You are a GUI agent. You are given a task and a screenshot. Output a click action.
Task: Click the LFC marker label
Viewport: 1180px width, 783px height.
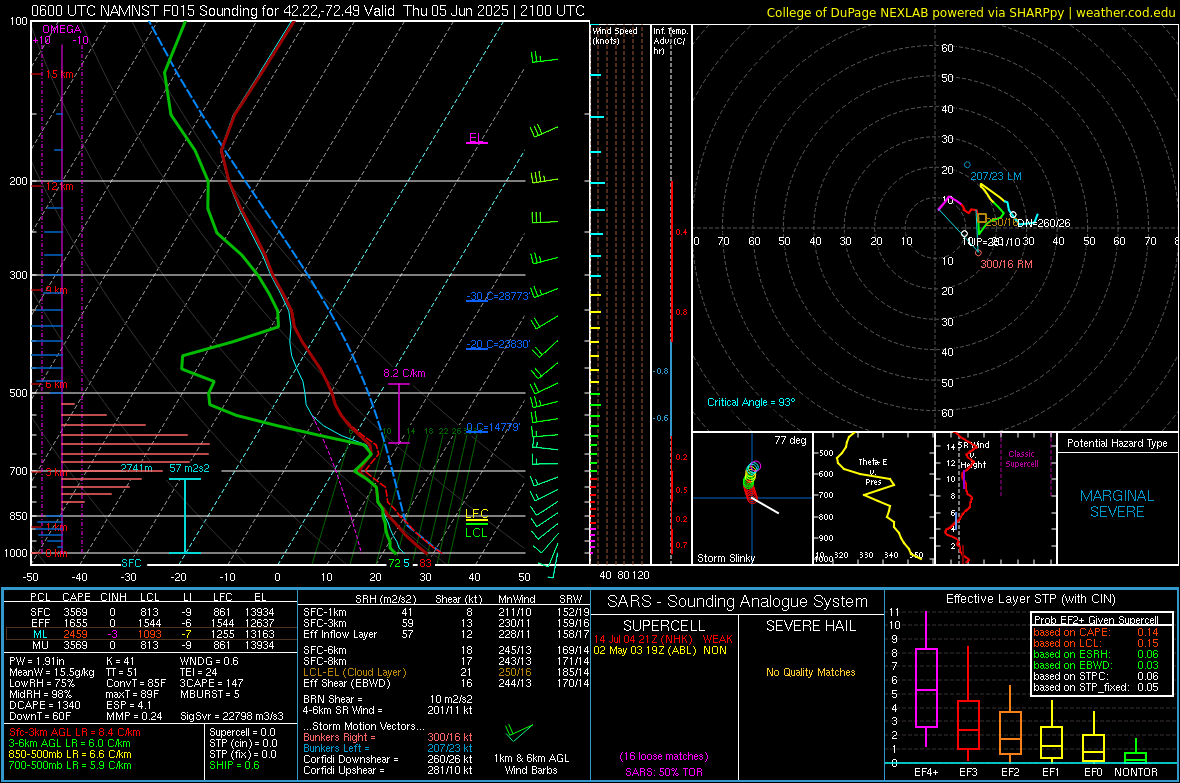[476, 513]
